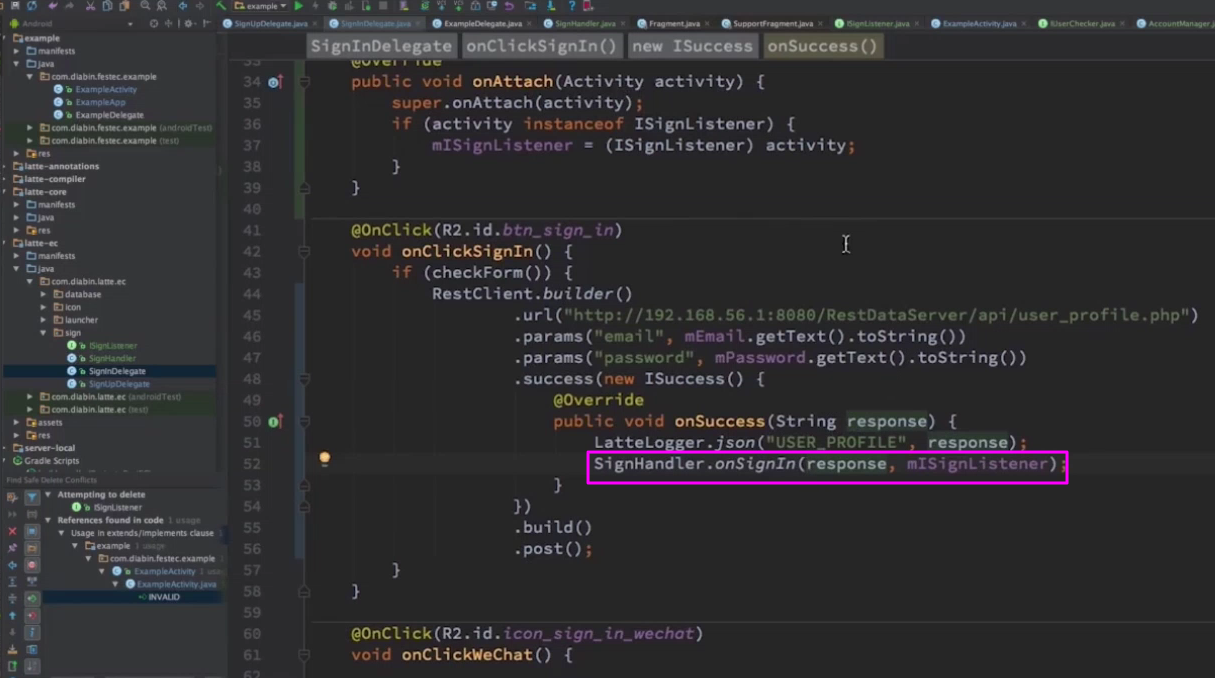This screenshot has height=678, width=1215.
Task: Click the rerun icon at top of Find panel
Action: 12,498
